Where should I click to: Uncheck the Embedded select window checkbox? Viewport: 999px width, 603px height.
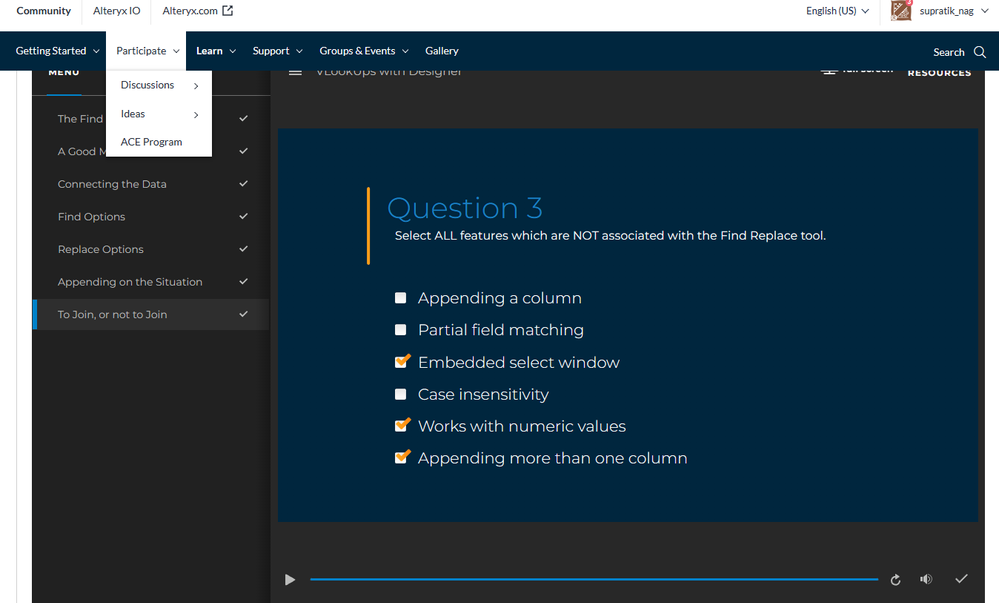click(x=401, y=361)
